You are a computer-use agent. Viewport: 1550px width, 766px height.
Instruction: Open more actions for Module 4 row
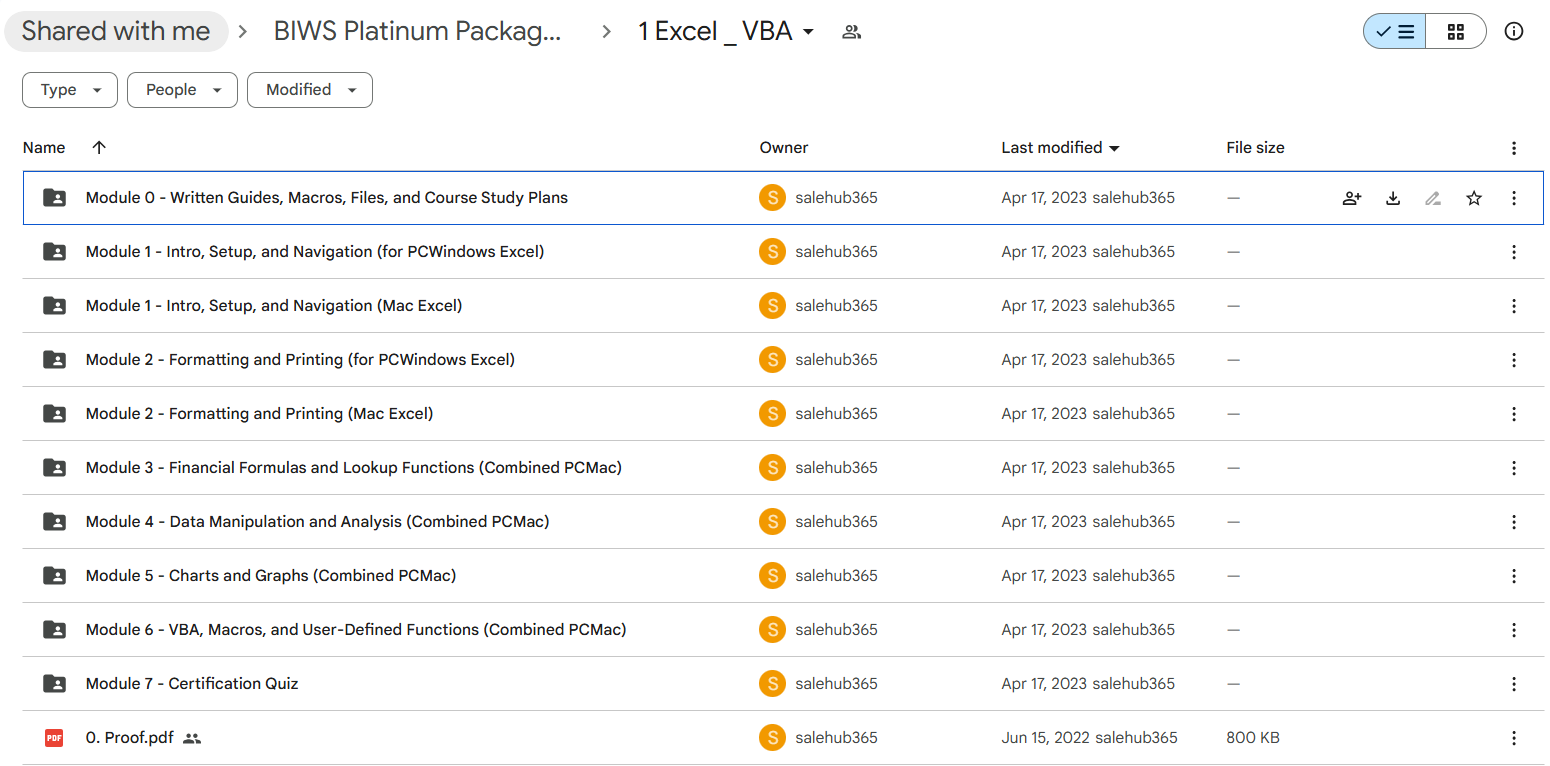coord(1514,522)
